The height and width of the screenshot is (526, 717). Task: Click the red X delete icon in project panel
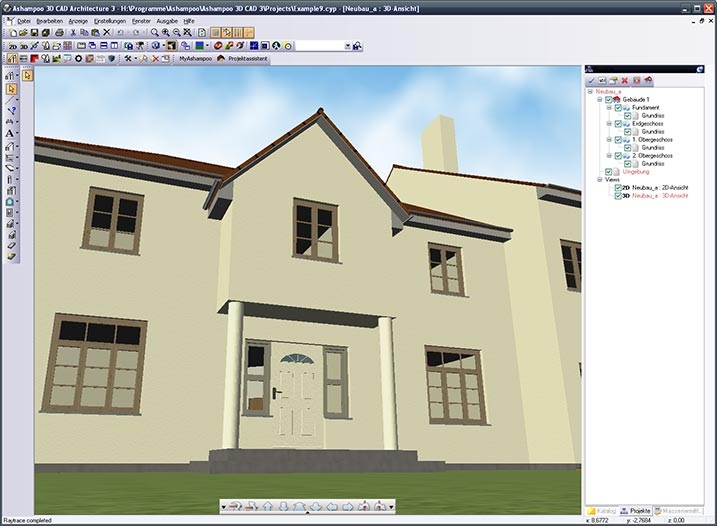[624, 79]
